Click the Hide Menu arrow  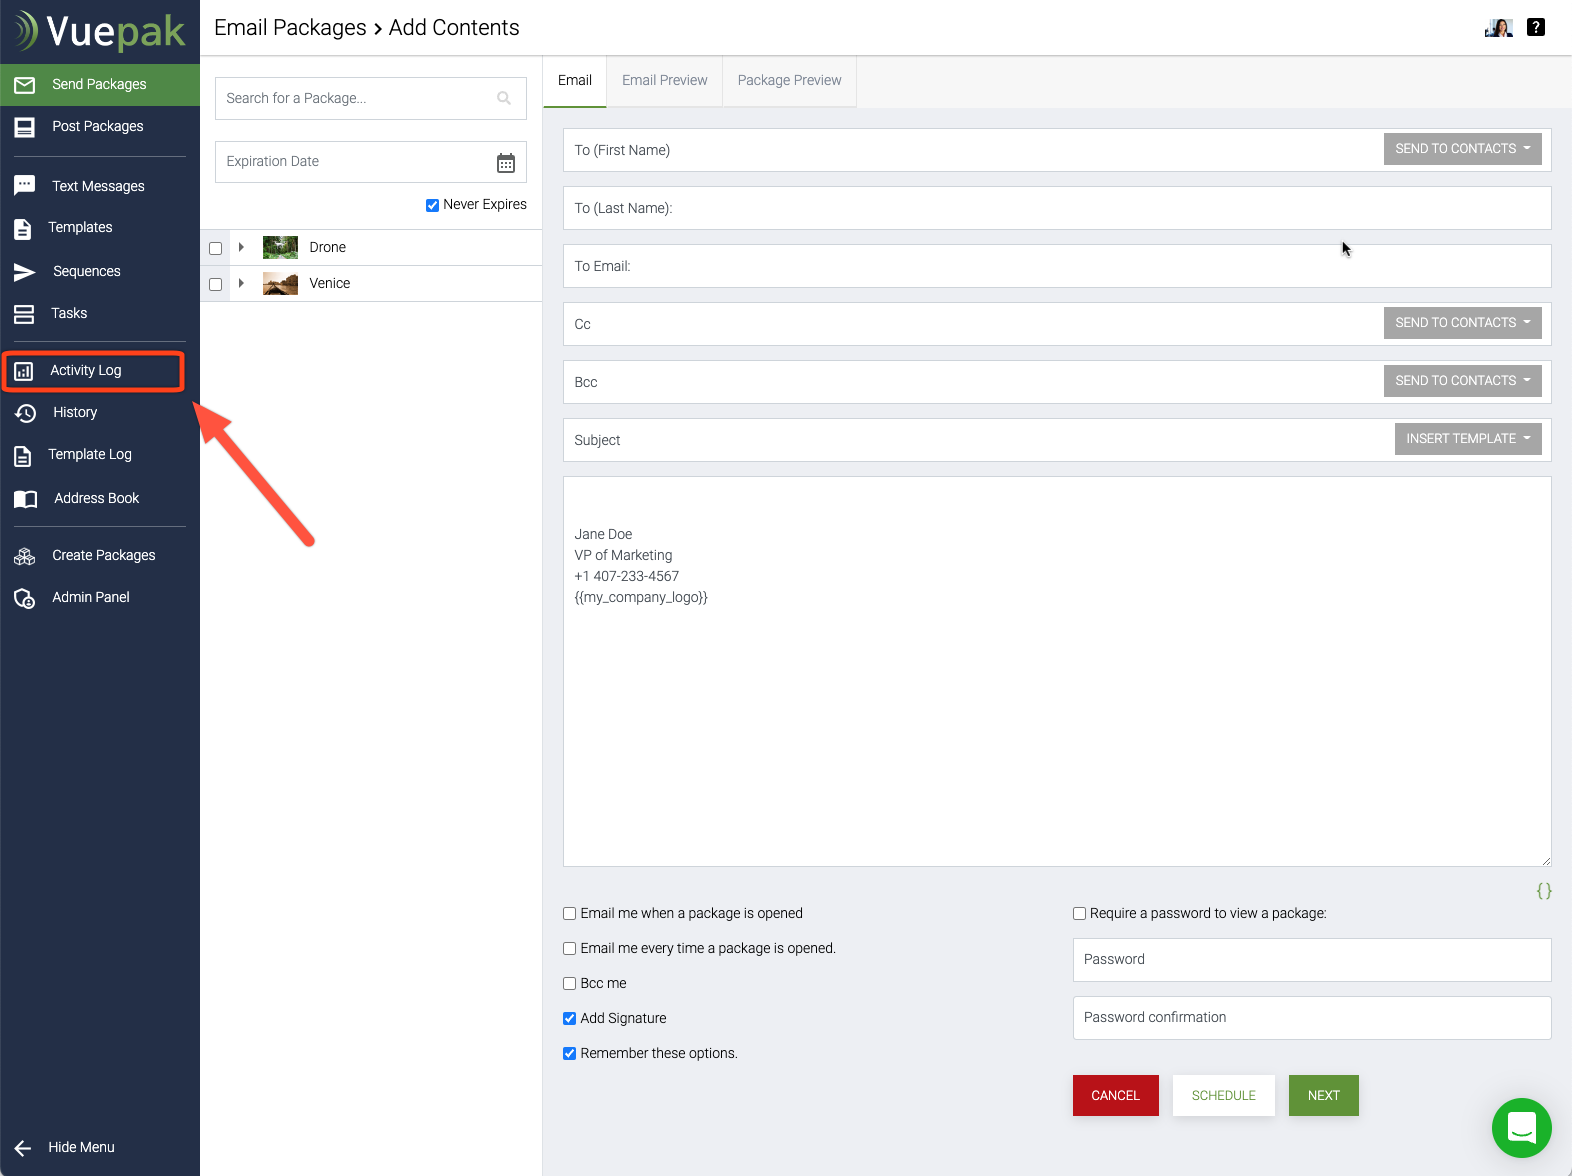coord(23,1148)
